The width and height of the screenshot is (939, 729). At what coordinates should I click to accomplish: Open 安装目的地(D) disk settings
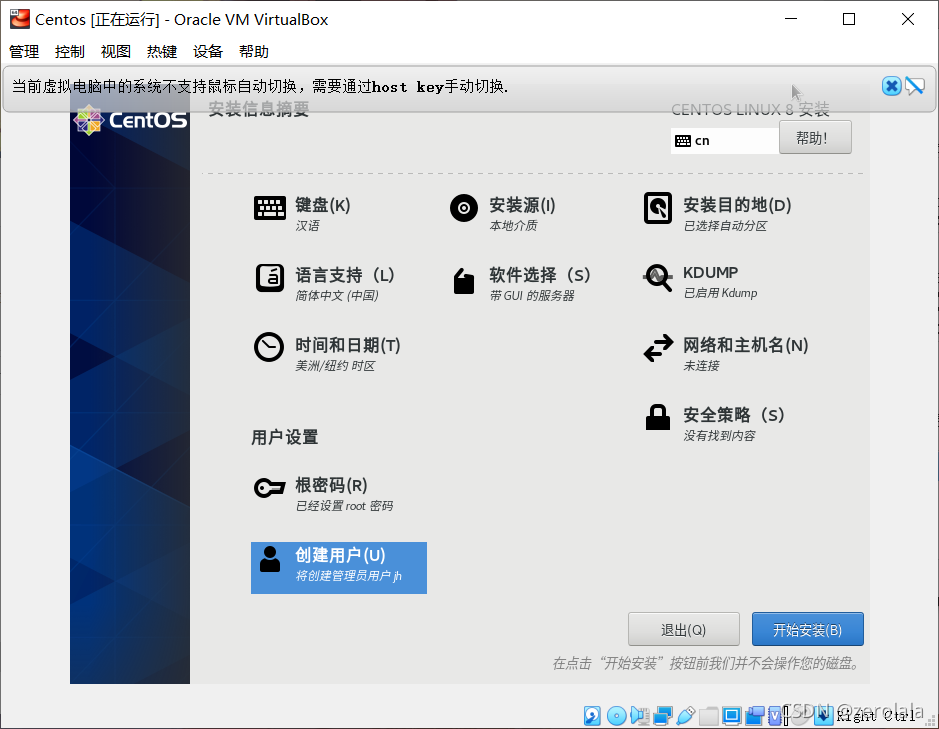[x=717, y=213]
